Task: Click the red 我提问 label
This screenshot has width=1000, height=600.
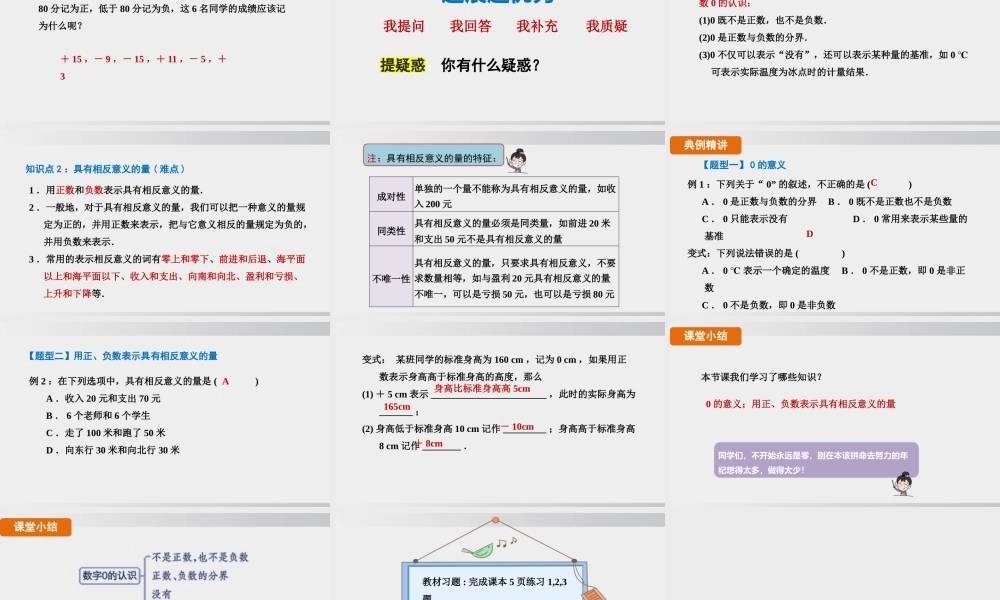Action: [404, 26]
